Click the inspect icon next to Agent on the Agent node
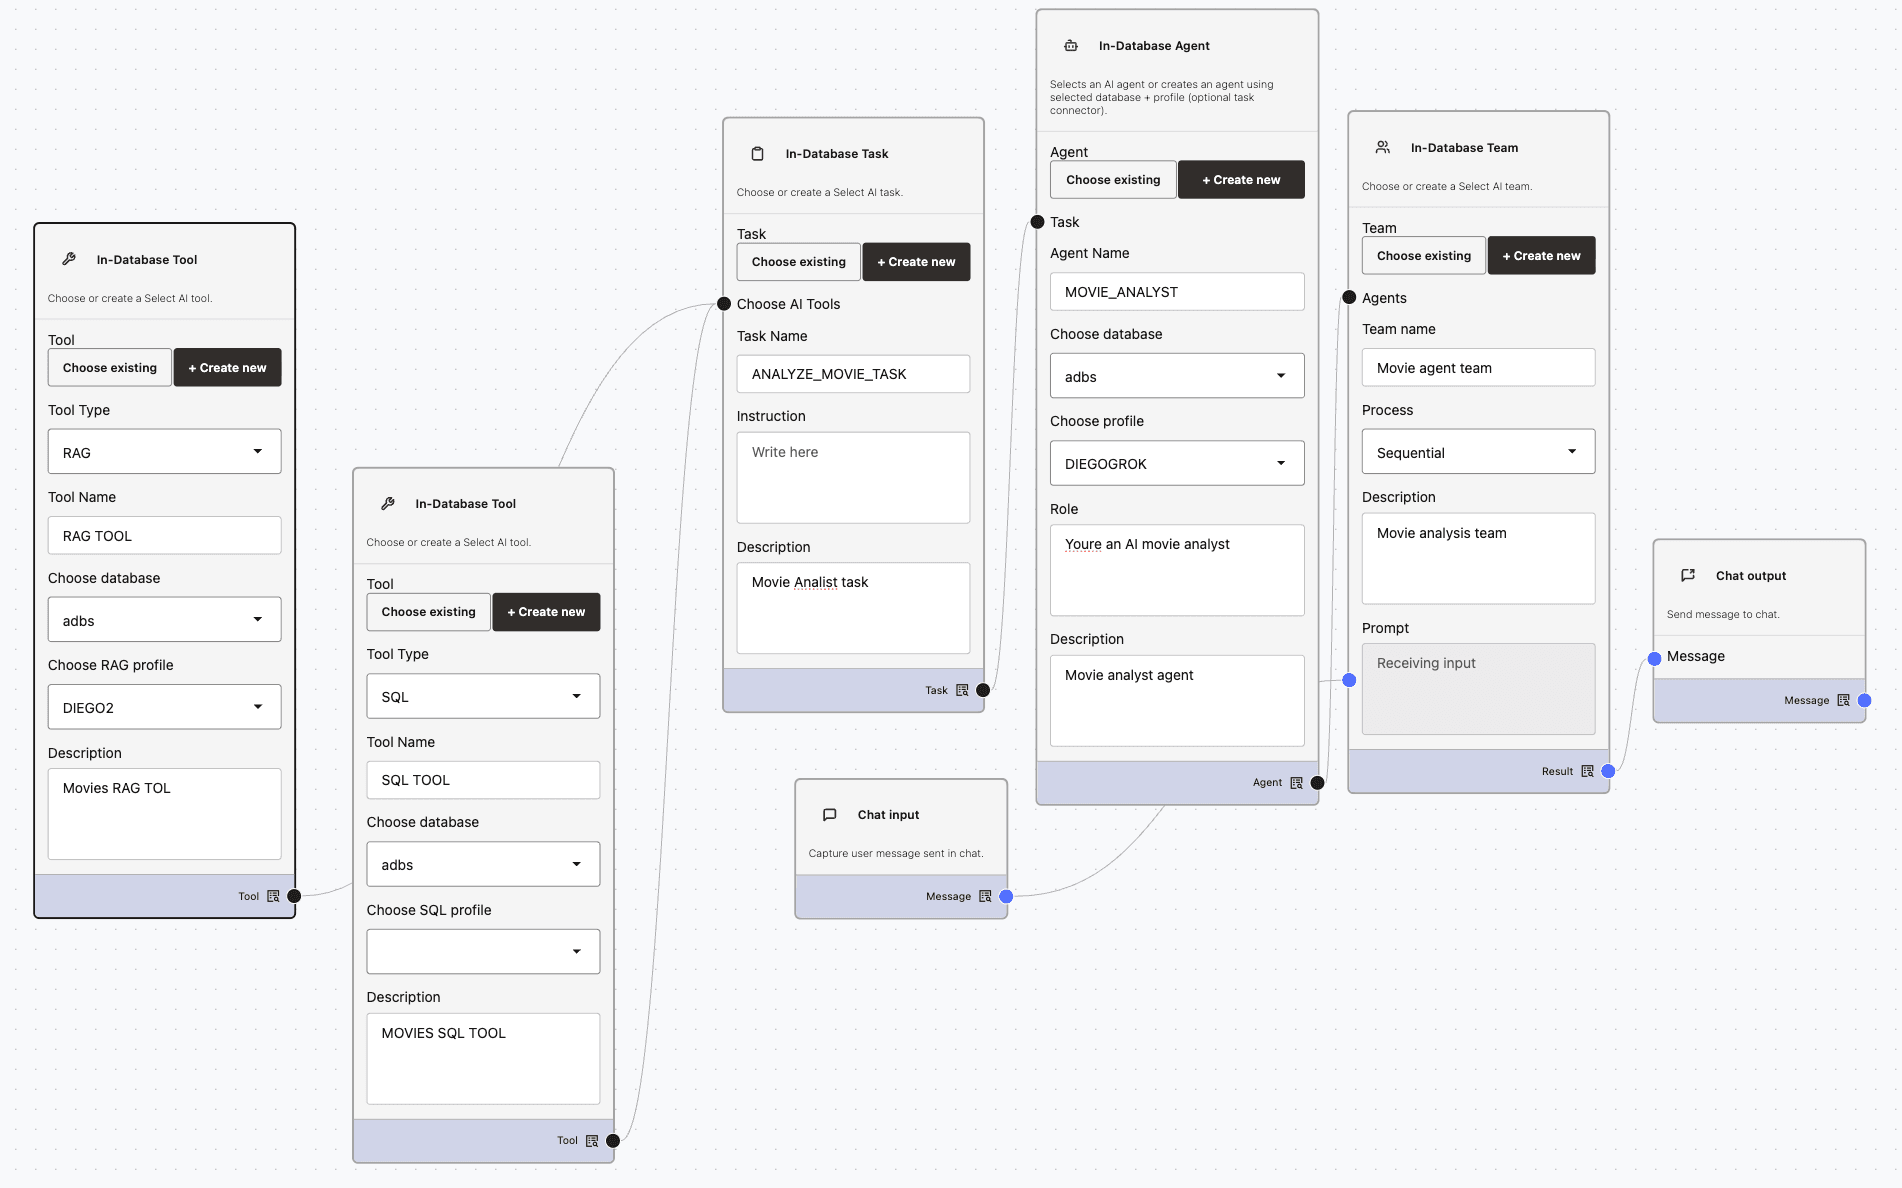This screenshot has width=1902, height=1188. click(1296, 782)
